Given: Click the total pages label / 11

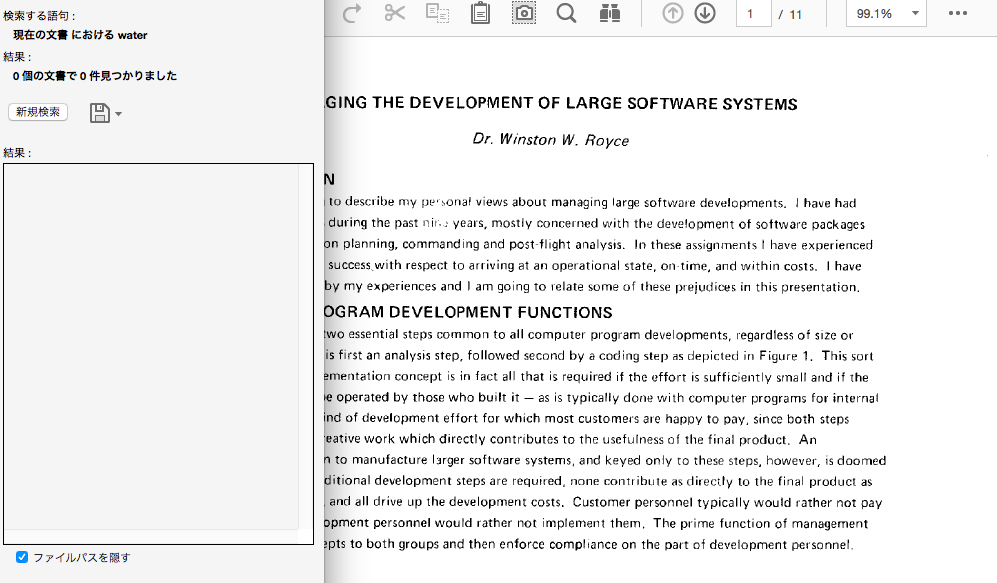Looking at the screenshot, I should (x=790, y=14).
